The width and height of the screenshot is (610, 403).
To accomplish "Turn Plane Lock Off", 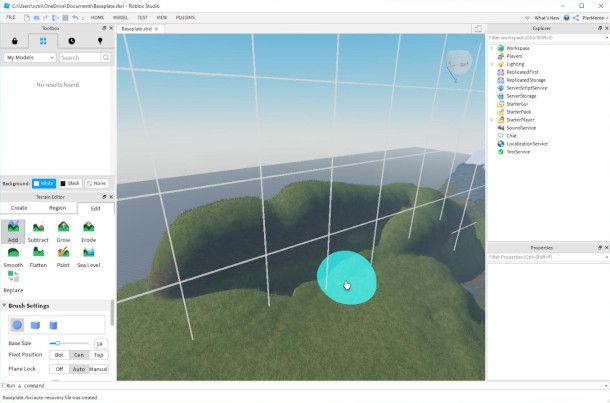I will coord(59,369).
